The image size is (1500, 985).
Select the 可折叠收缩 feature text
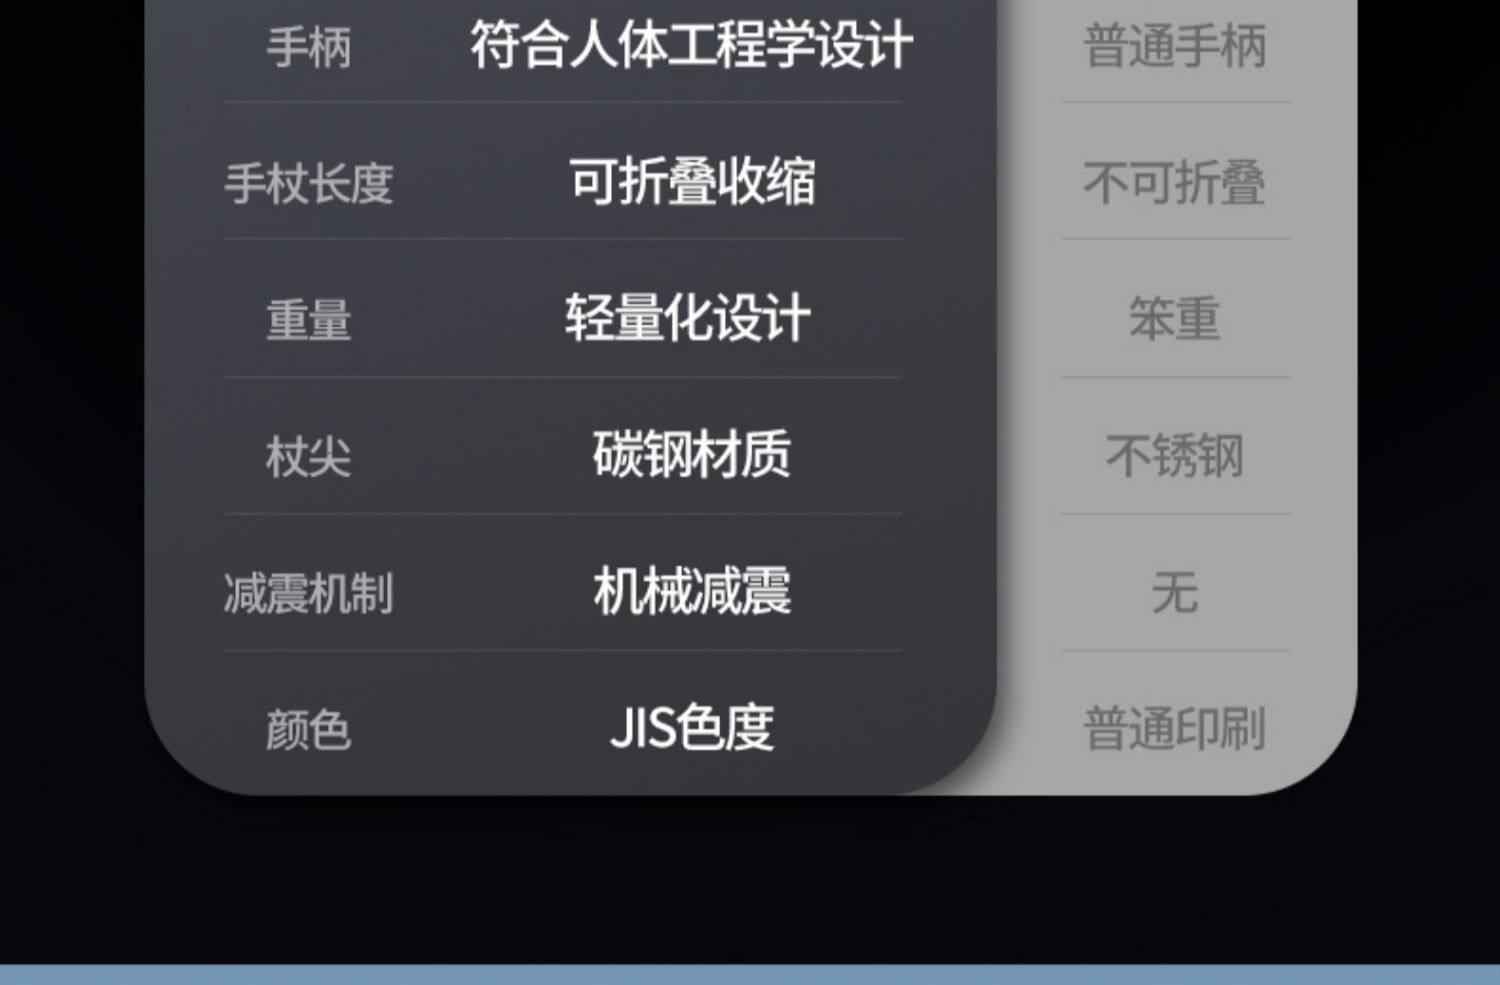pos(692,182)
